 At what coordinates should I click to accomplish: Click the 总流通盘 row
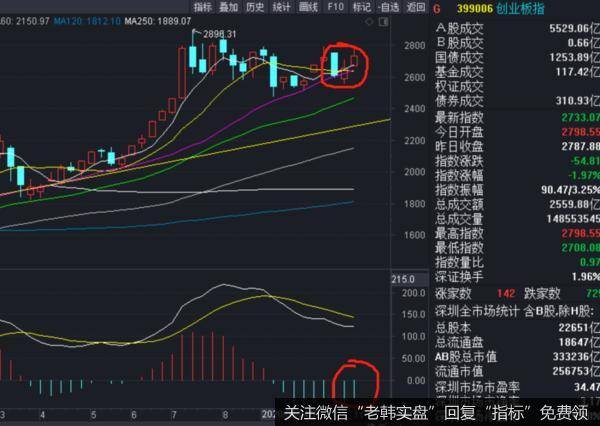click(x=517, y=342)
